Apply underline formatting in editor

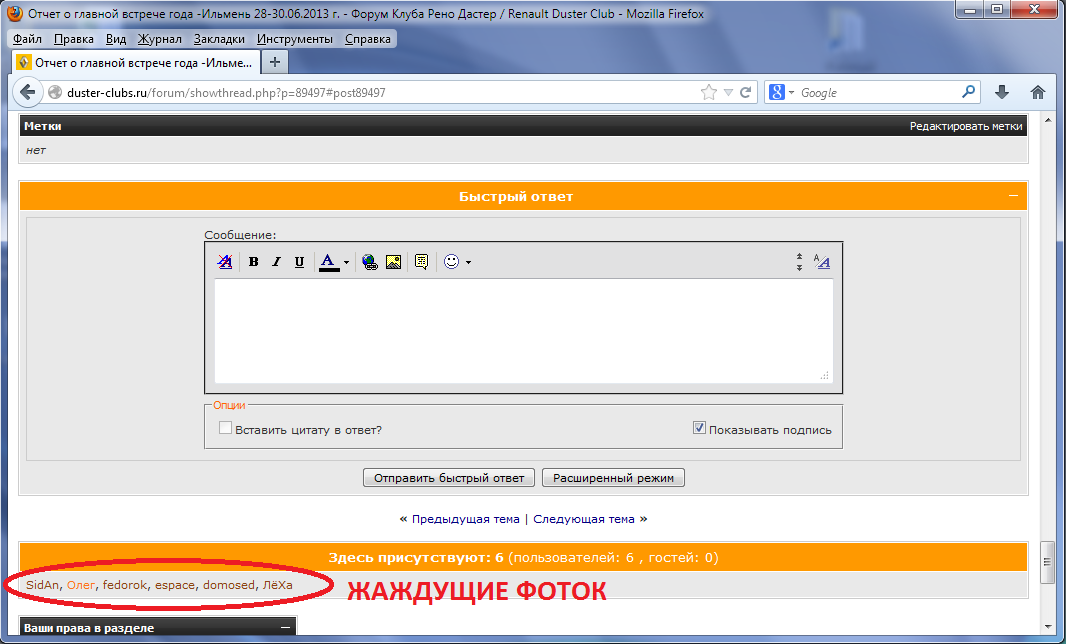coord(299,262)
